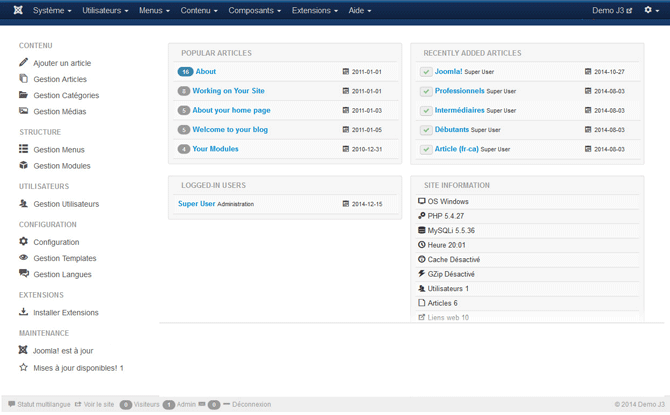
Task: Open the user settings gear dropdown
Action: 651,11
